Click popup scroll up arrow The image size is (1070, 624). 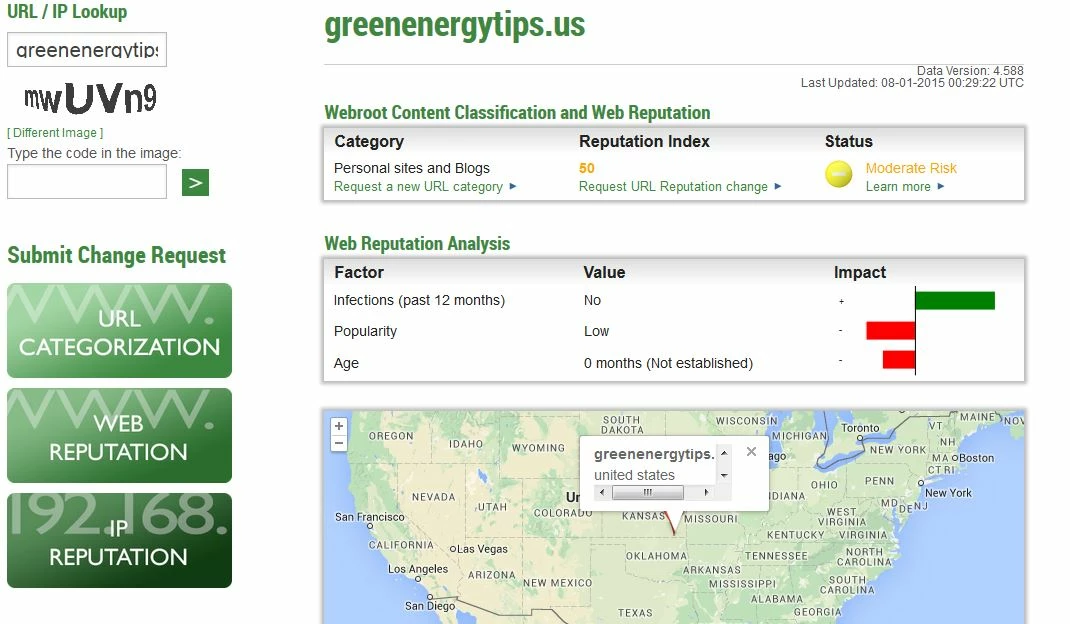coord(724,453)
